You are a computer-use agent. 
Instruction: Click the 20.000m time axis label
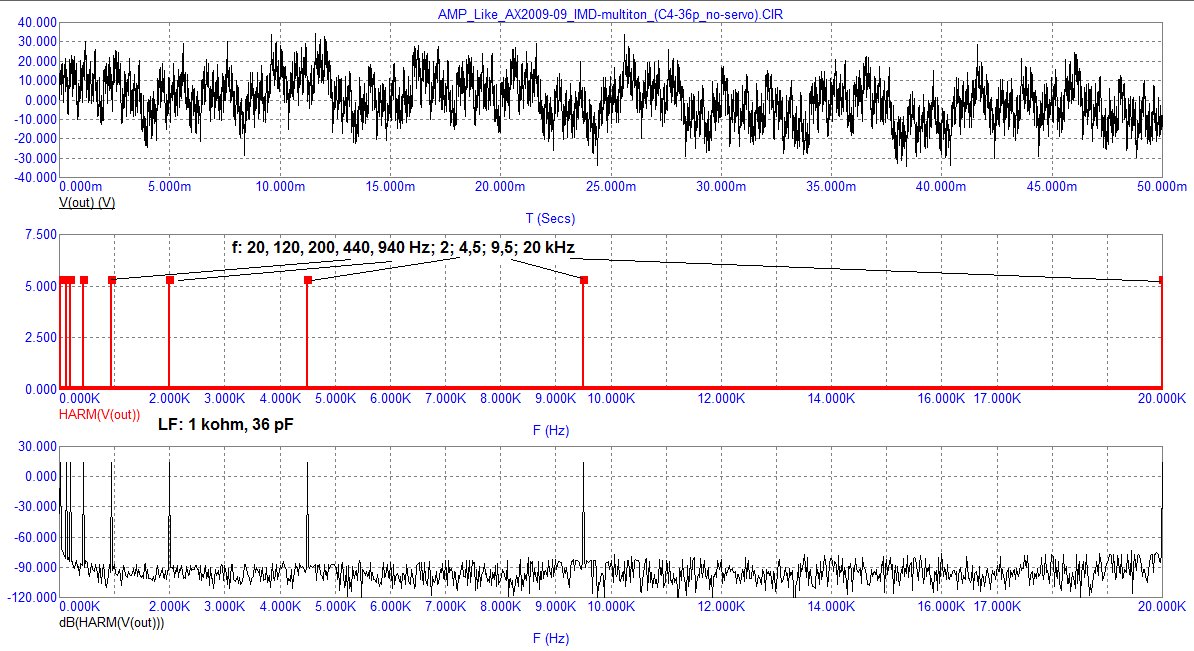[x=500, y=187]
